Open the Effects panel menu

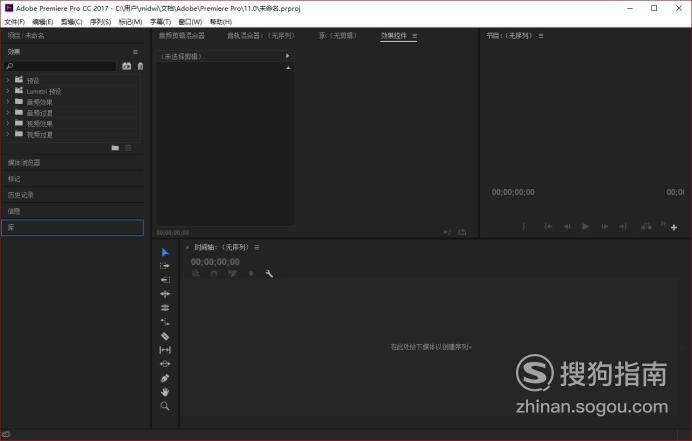[135, 52]
